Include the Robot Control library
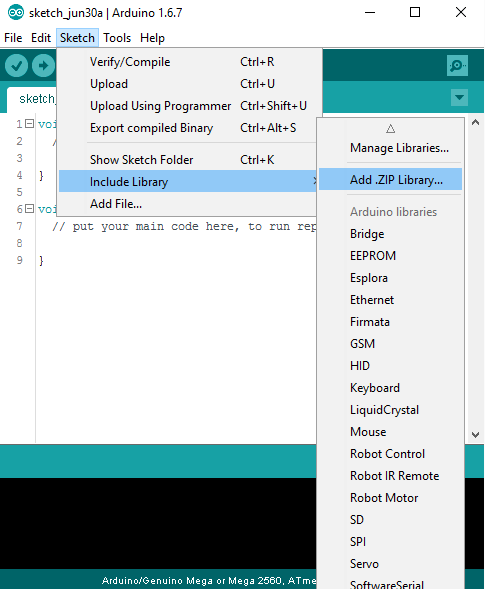The image size is (485, 589). coord(390,454)
